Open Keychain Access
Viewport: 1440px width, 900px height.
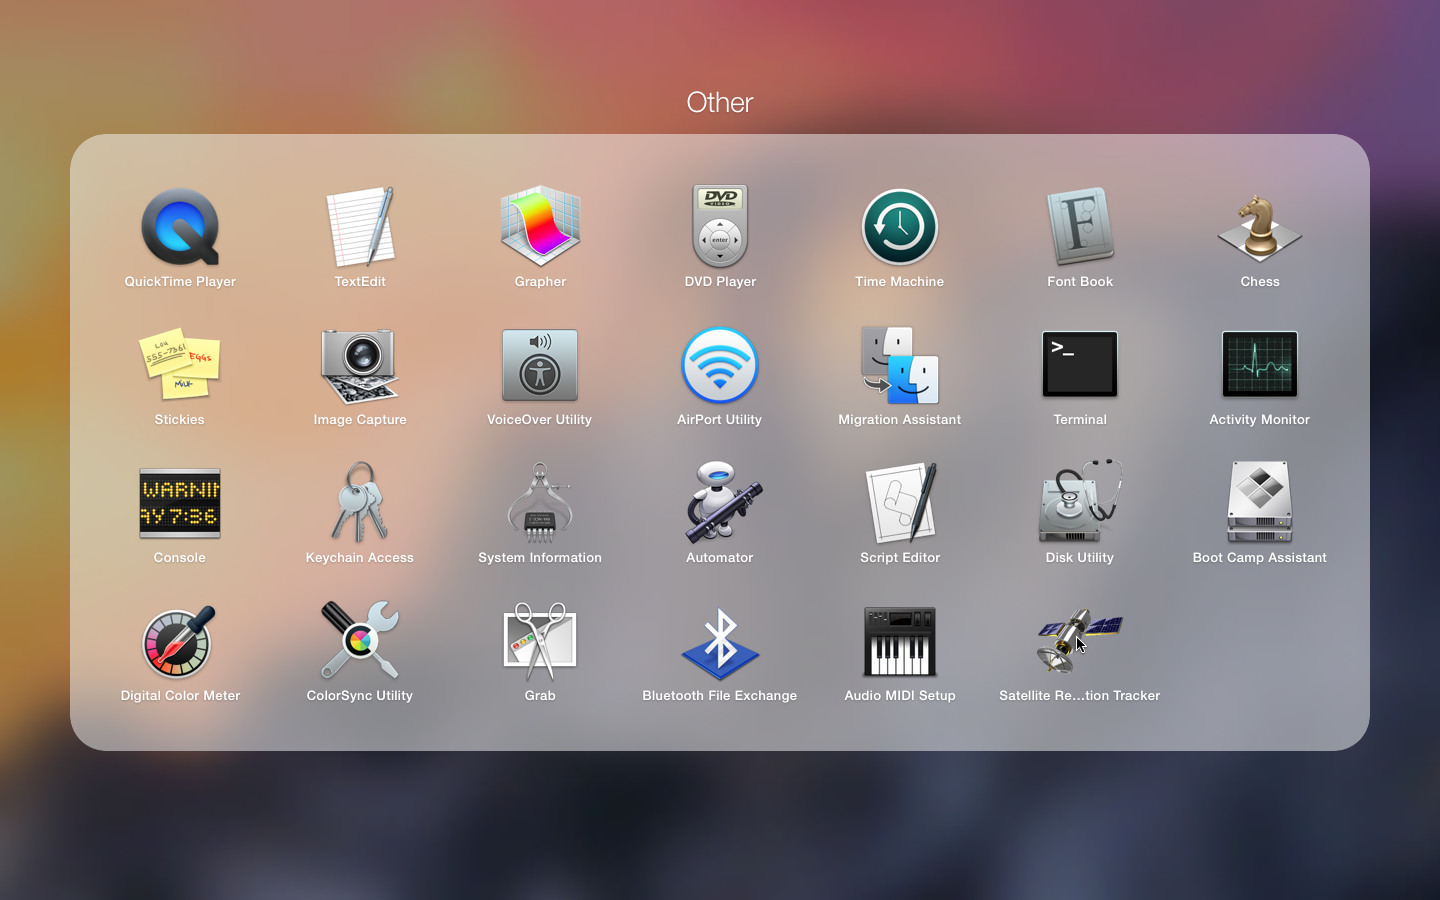[x=360, y=504]
